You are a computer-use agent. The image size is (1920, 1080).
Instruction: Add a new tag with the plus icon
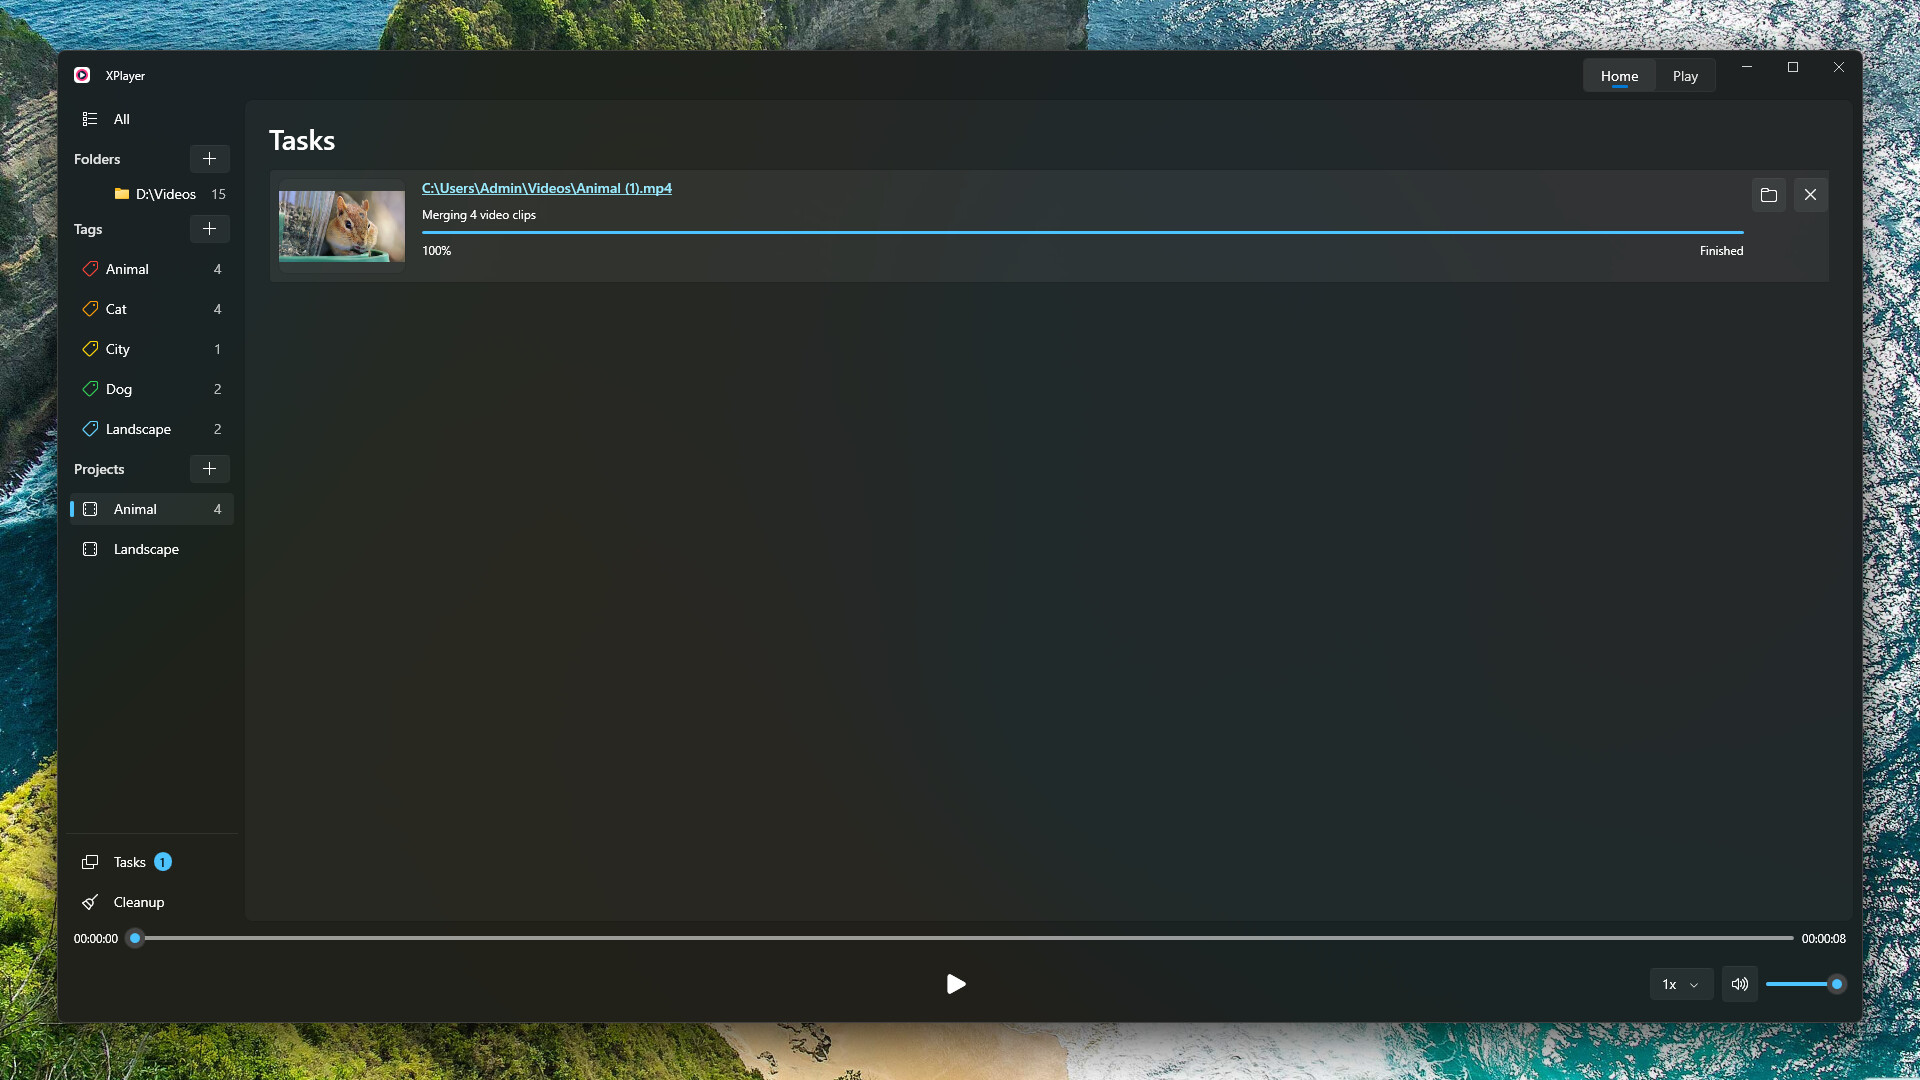point(209,229)
